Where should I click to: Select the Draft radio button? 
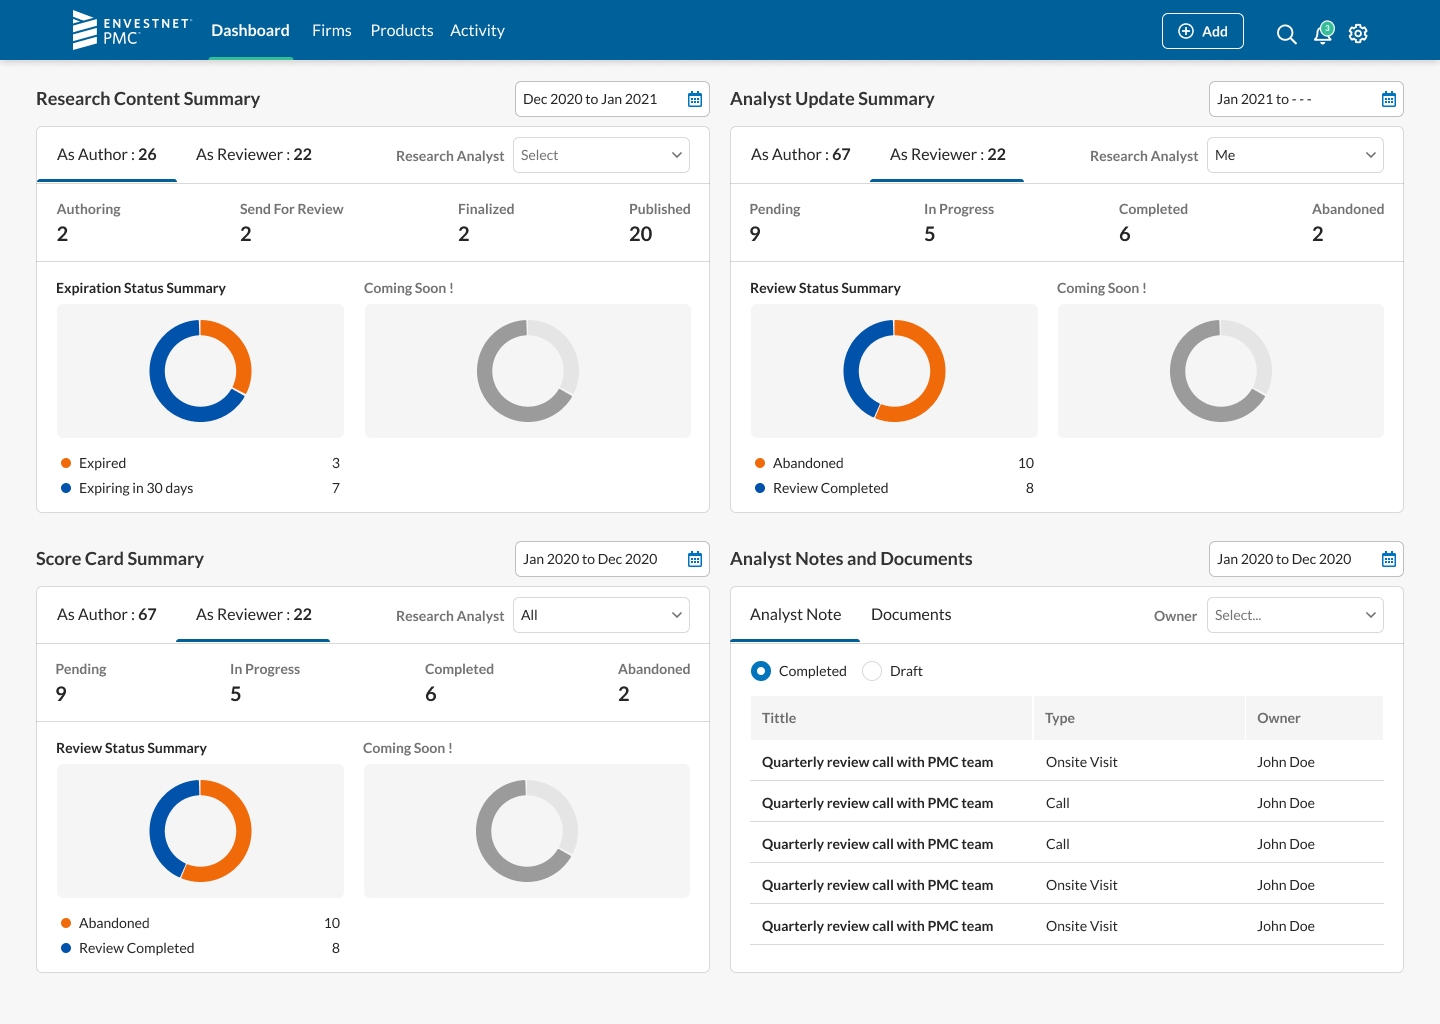pos(872,671)
